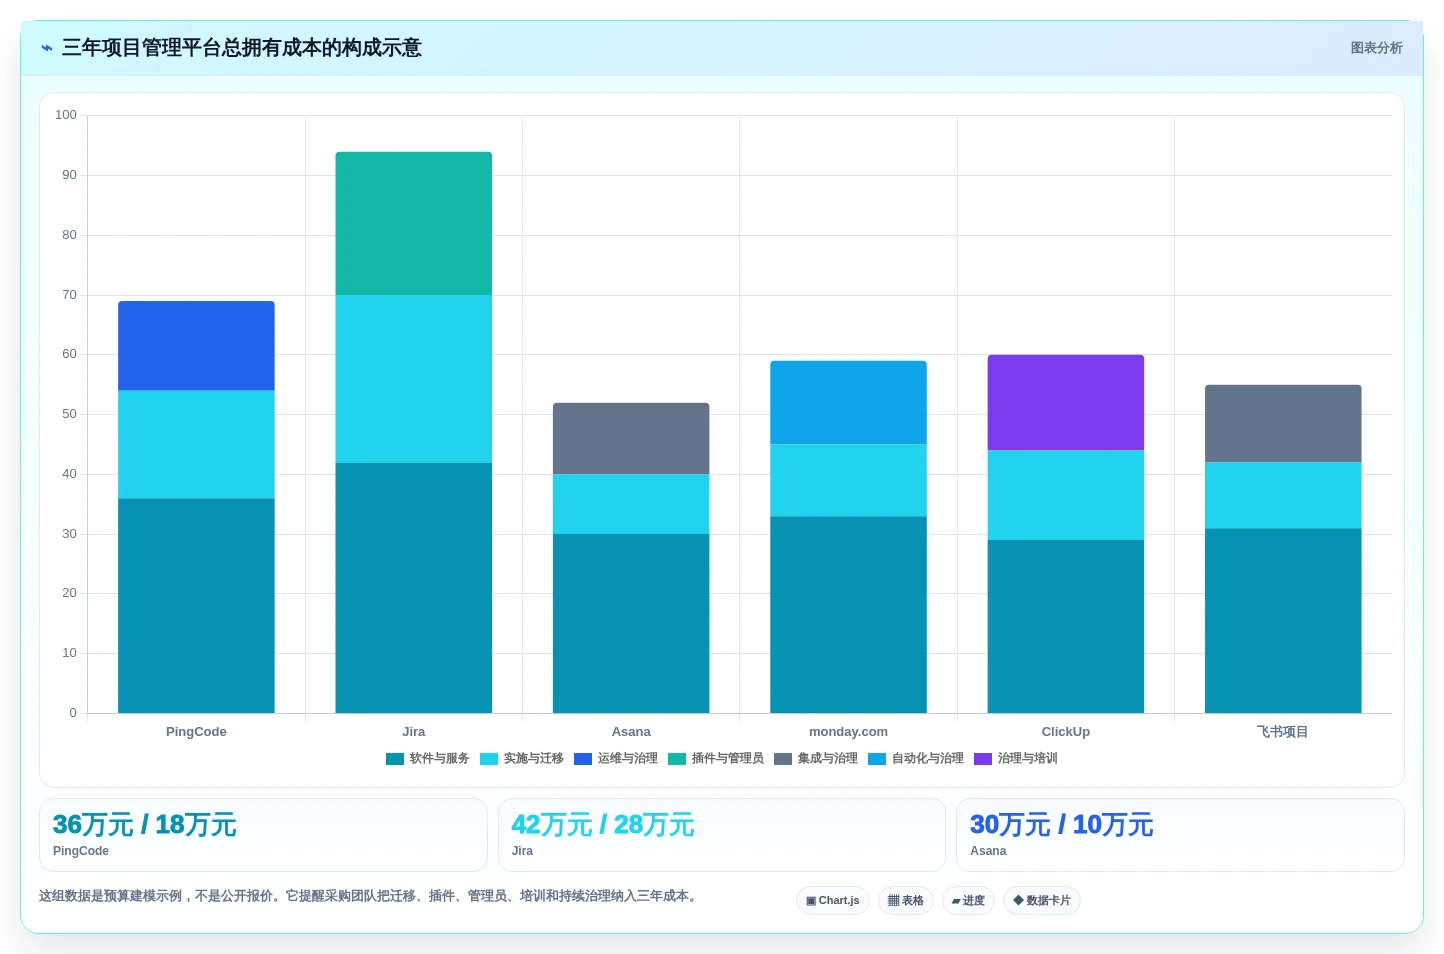Click Jira's light cyan 实施与迁移 segment

tap(414, 379)
